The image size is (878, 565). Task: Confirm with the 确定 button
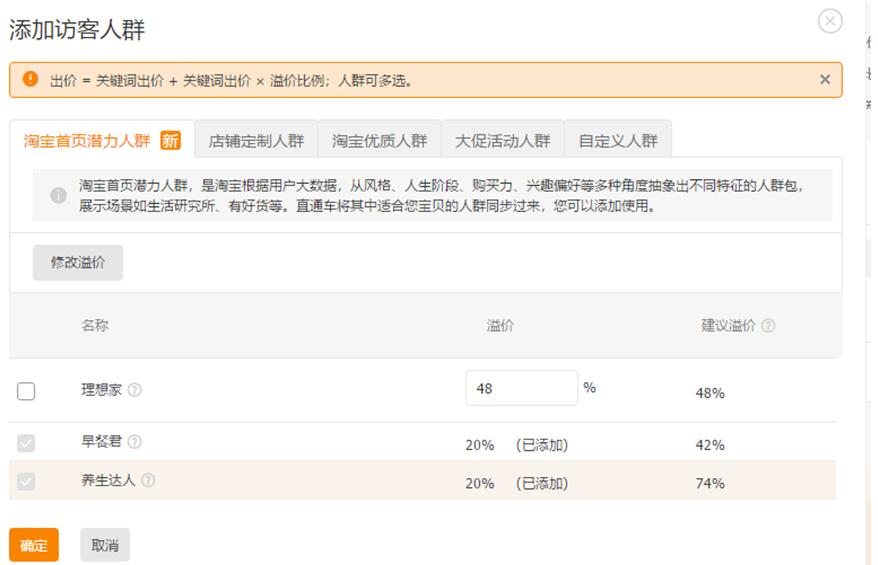[x=34, y=545]
